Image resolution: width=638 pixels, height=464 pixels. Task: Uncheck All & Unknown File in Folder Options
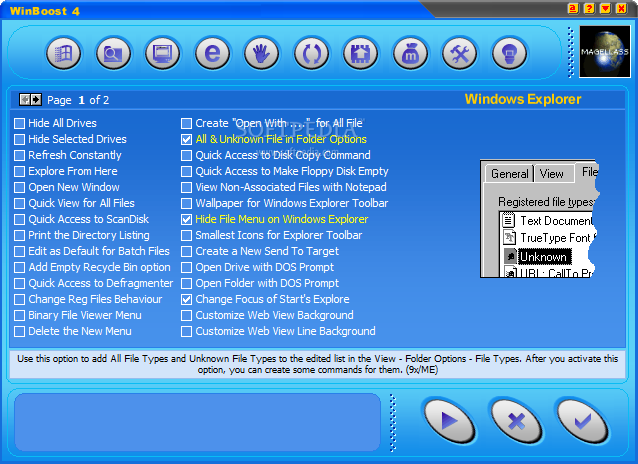coord(186,140)
